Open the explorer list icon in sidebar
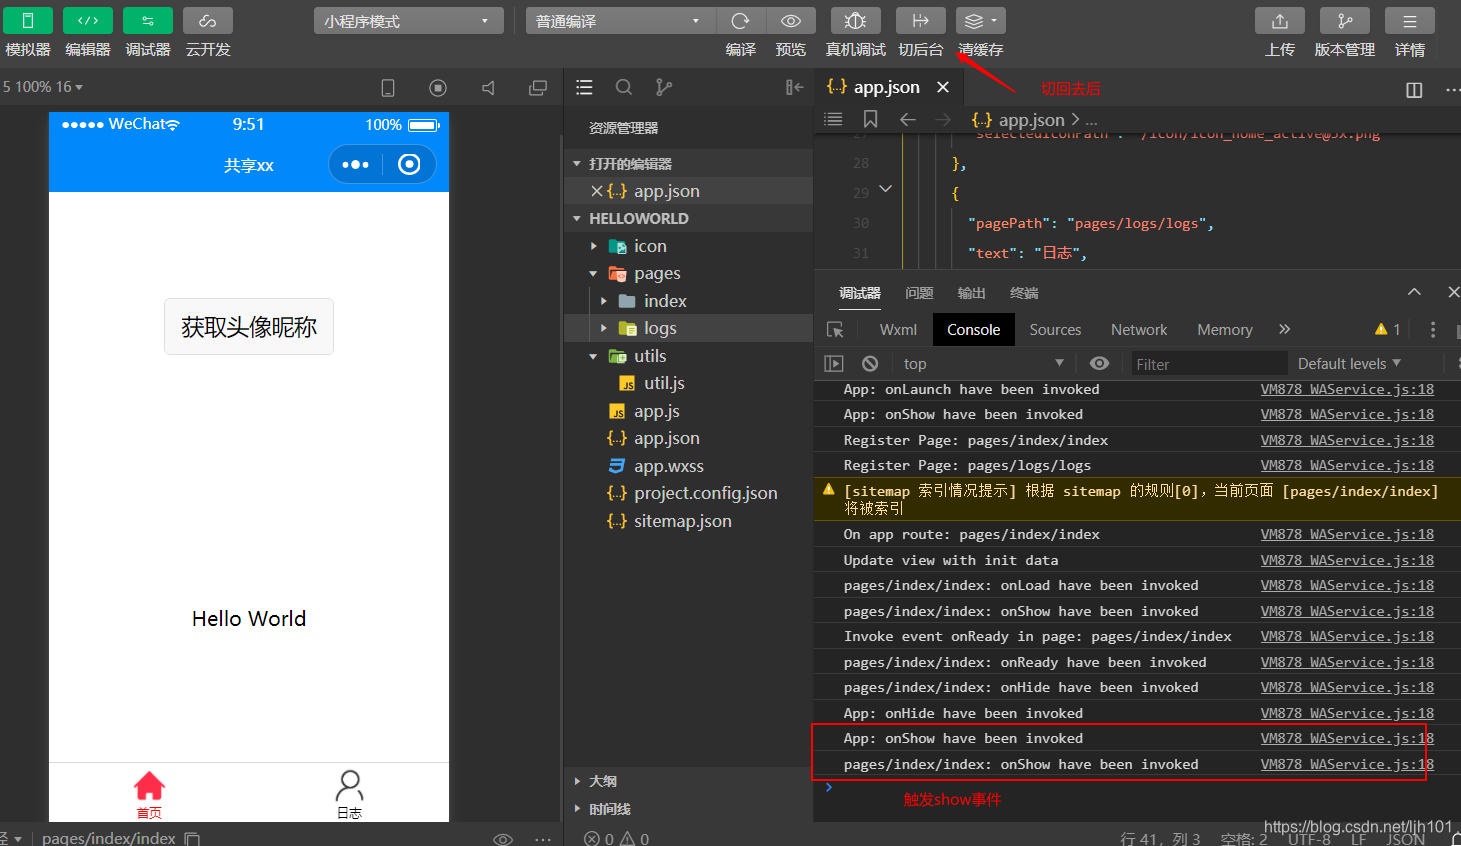This screenshot has height=846, width=1461. pyautogui.click(x=585, y=88)
